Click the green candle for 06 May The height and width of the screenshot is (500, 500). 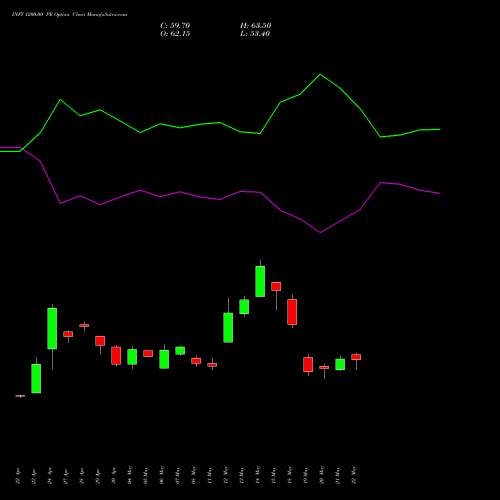click(x=164, y=359)
